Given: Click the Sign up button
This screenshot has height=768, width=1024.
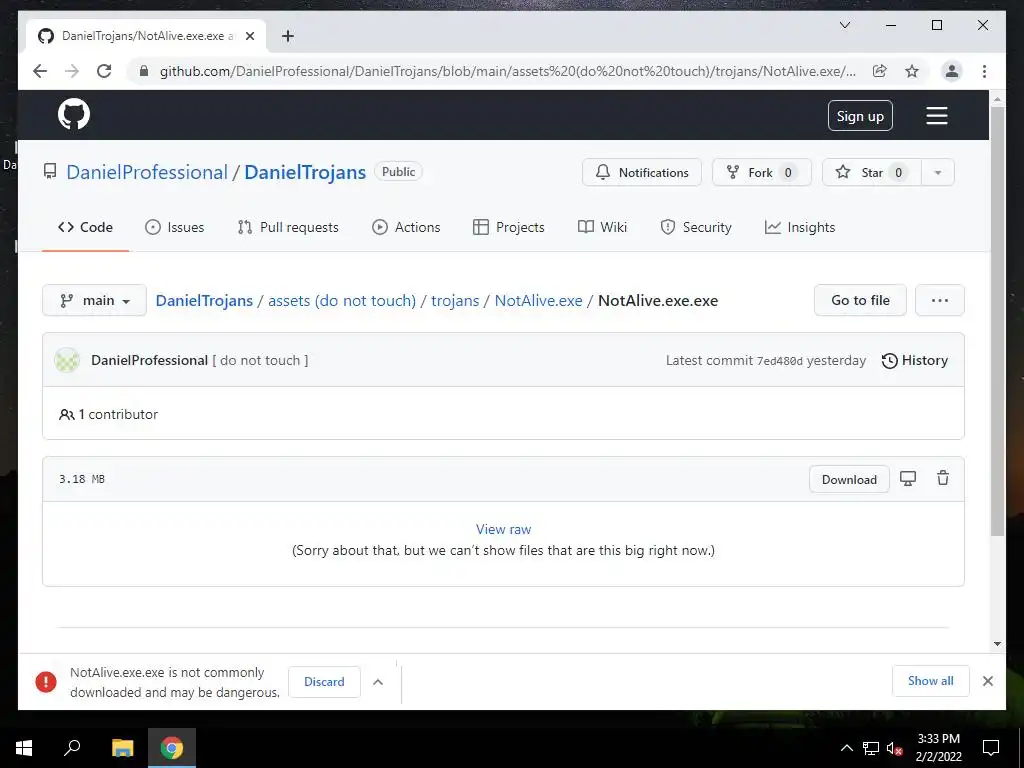Looking at the screenshot, I should (860, 116).
